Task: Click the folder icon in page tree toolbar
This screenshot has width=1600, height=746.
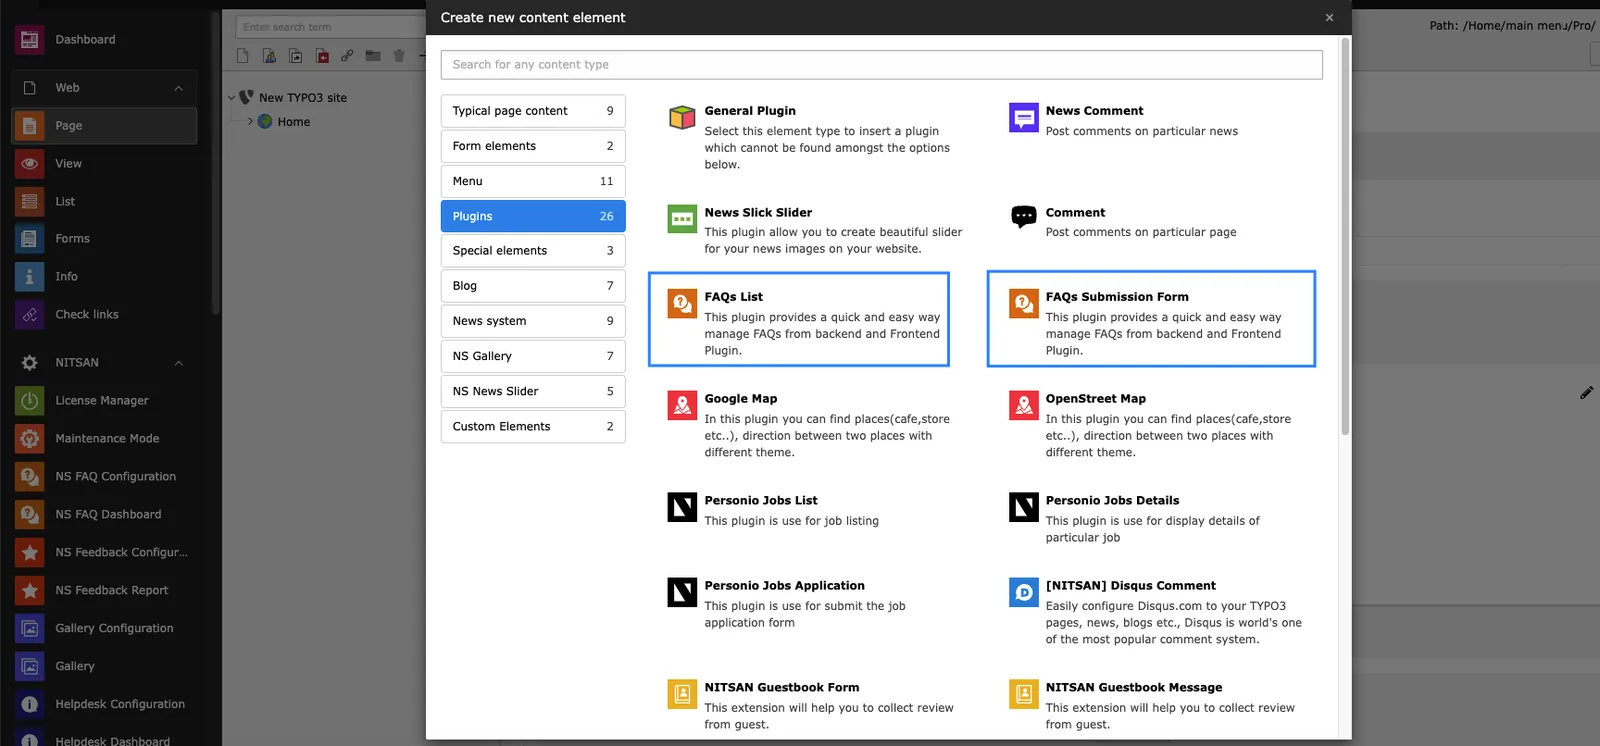Action: tap(373, 56)
